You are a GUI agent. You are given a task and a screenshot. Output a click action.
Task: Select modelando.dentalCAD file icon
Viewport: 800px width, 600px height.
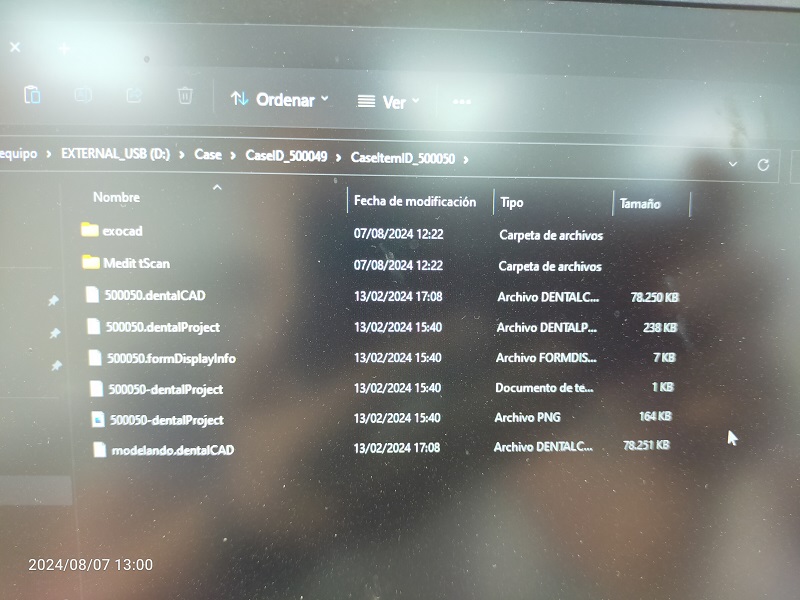tap(99, 449)
